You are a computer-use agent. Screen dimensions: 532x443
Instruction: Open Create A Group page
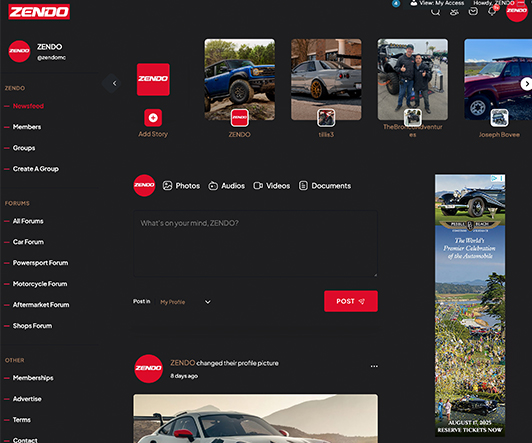pos(36,169)
